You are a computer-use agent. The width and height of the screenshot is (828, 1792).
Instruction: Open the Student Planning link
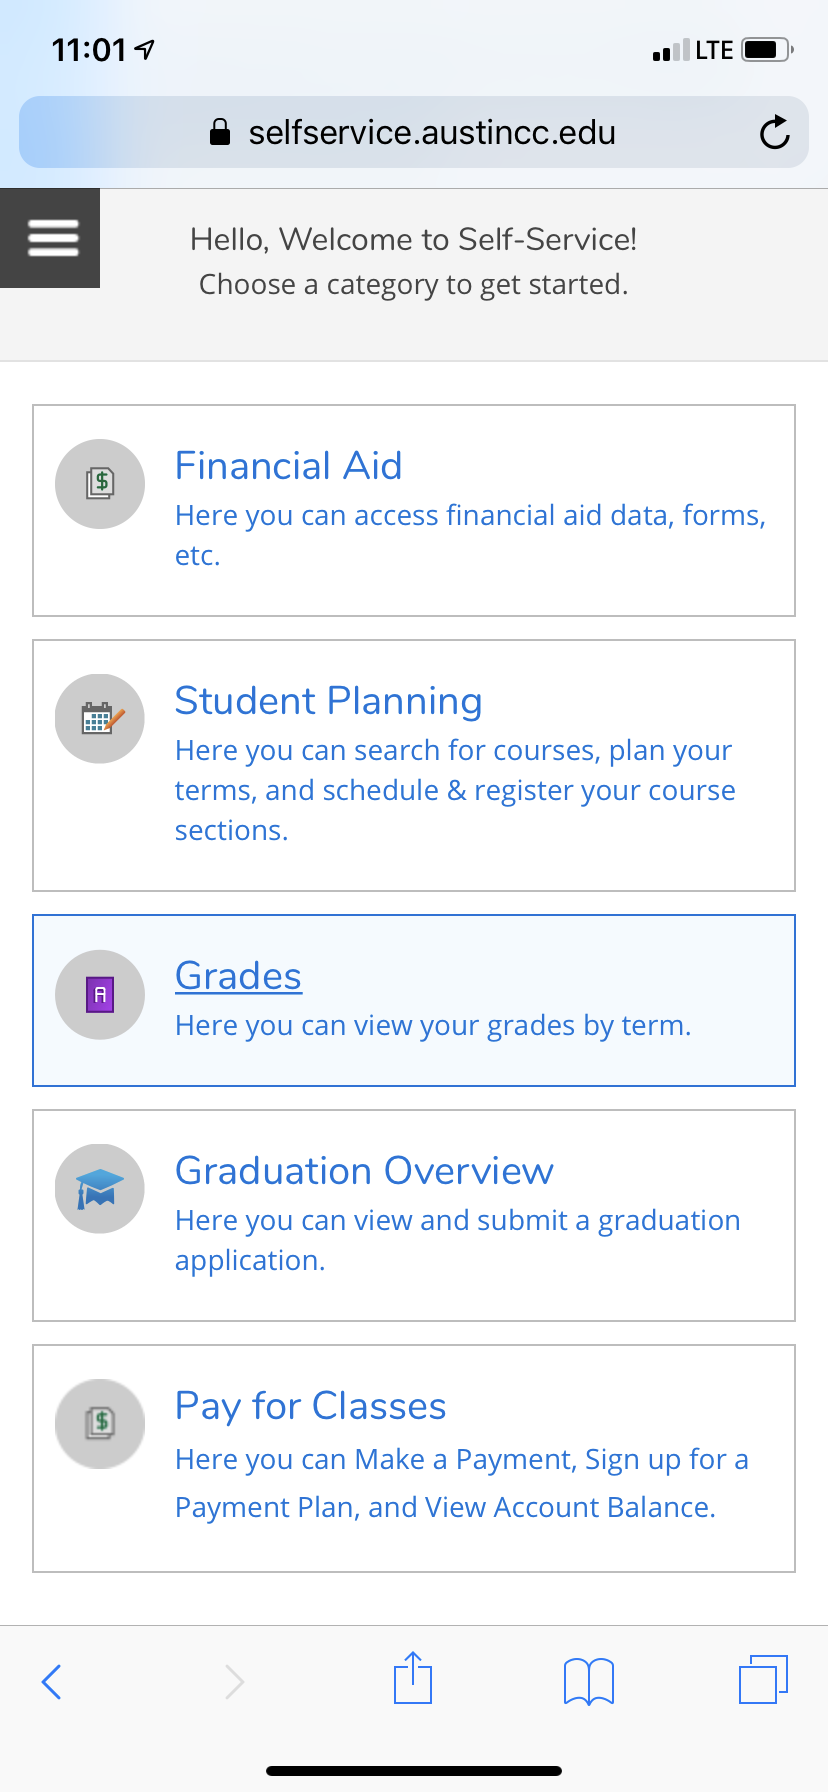click(x=328, y=701)
